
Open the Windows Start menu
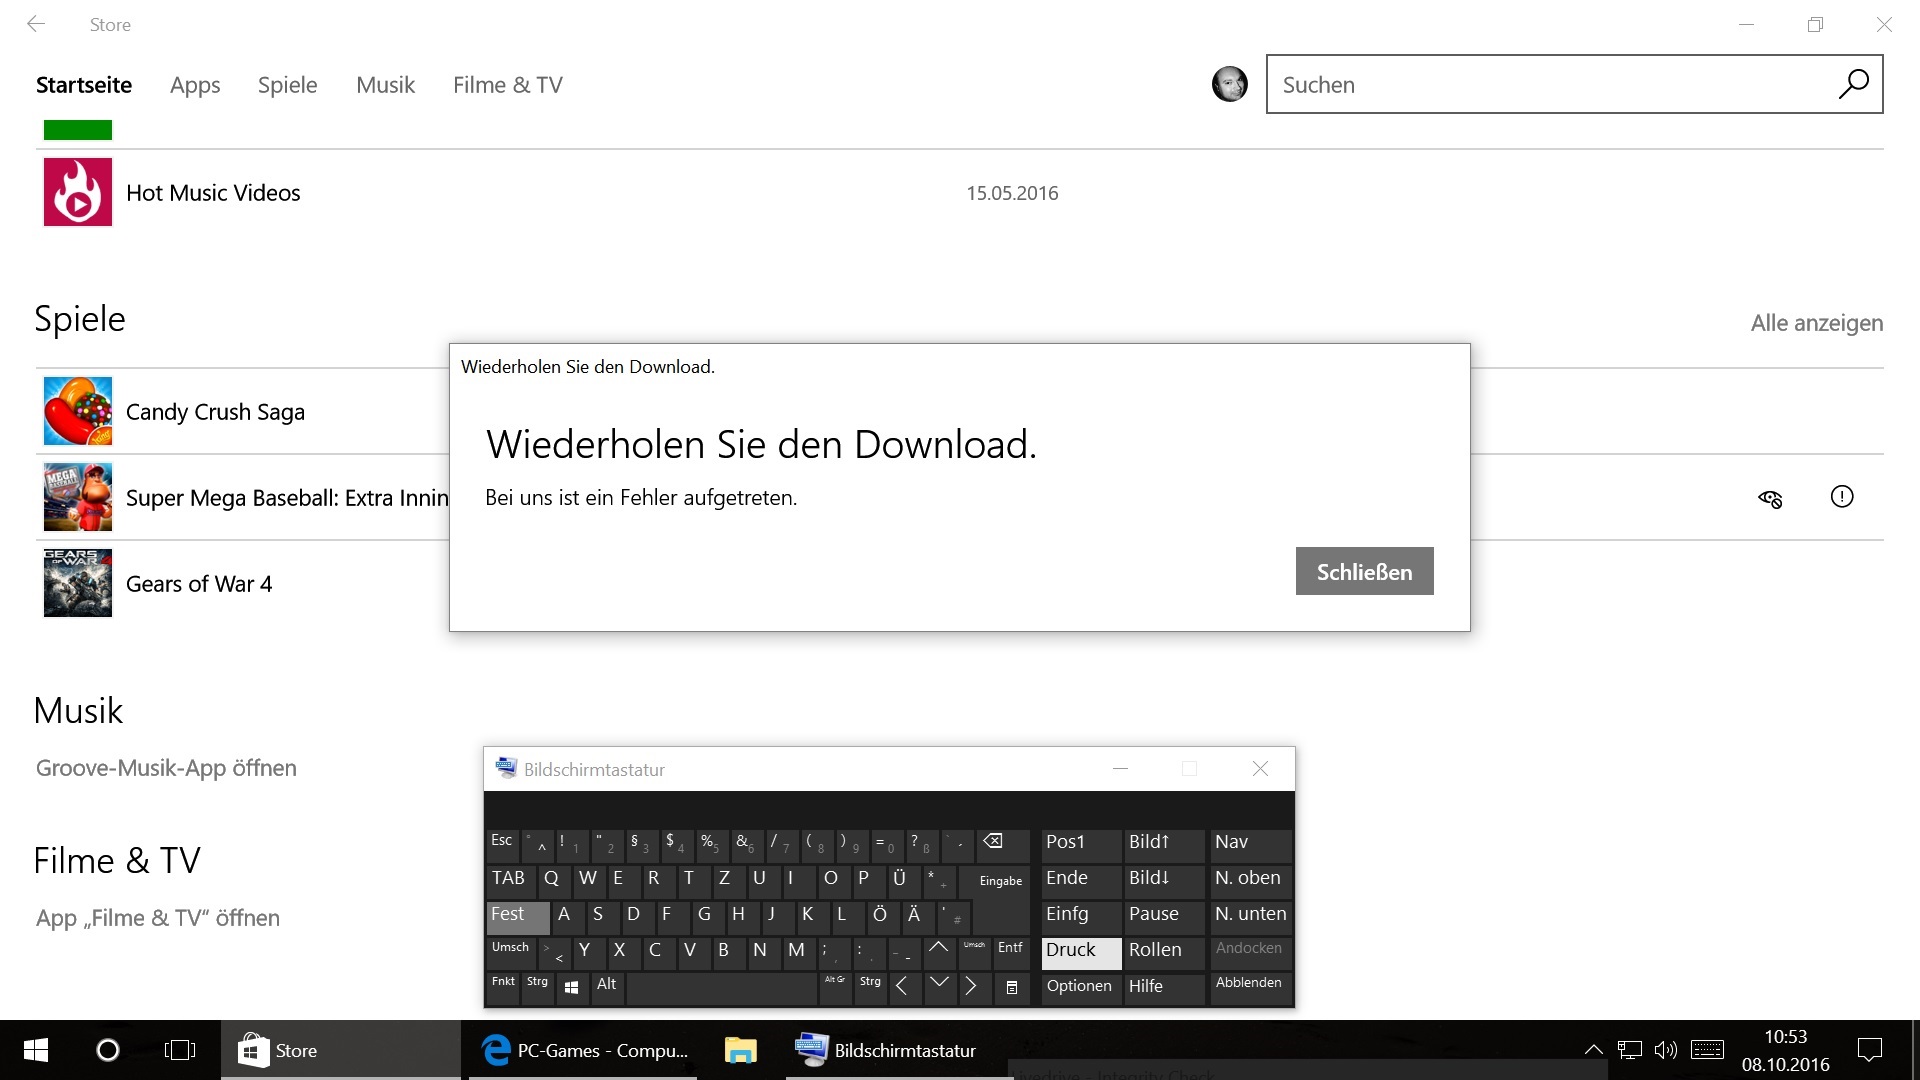[36, 1050]
